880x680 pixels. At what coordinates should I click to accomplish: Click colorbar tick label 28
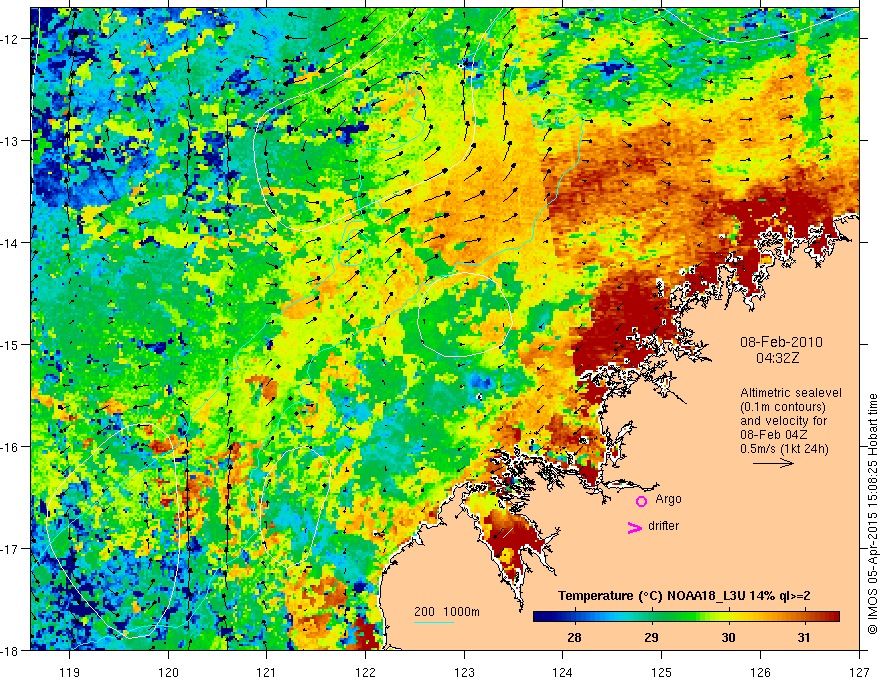click(x=574, y=637)
